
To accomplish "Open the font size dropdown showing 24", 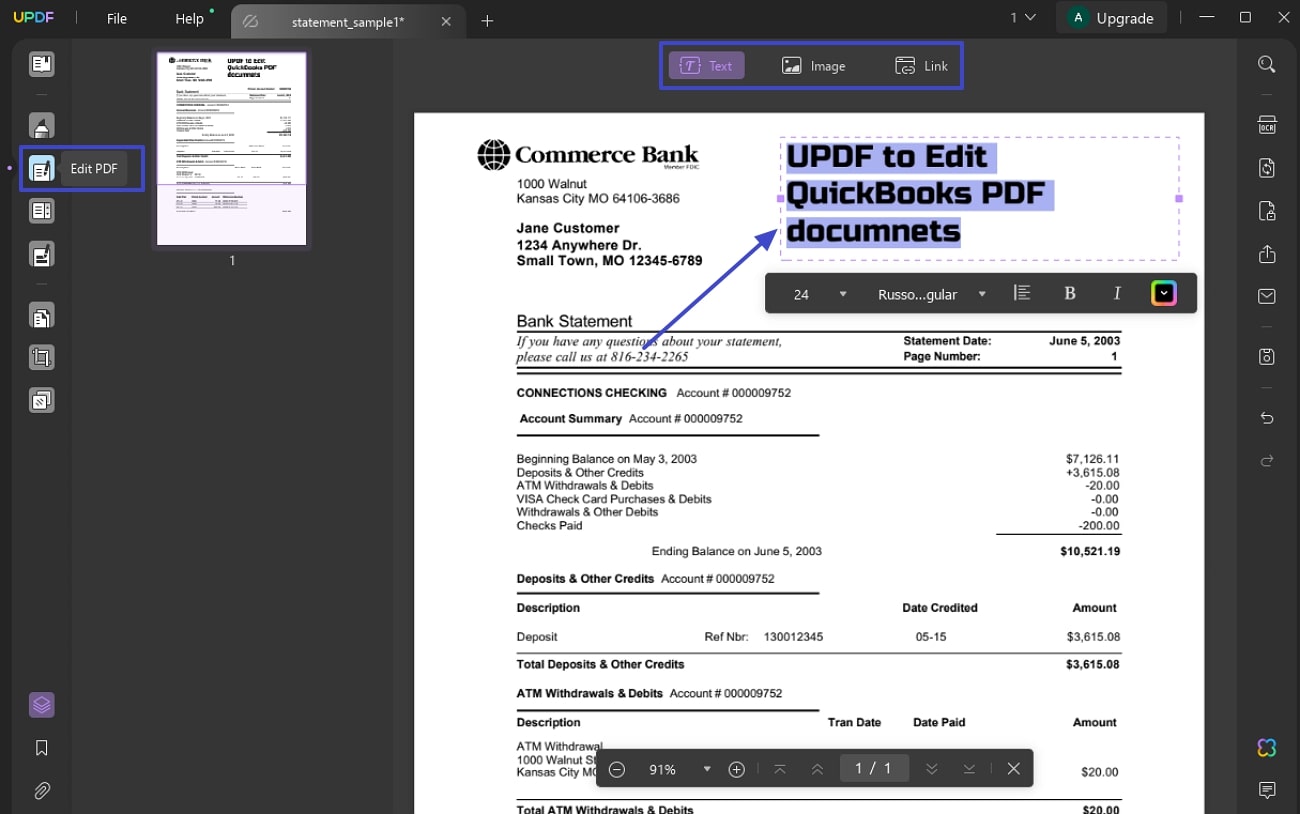I will 815,293.
